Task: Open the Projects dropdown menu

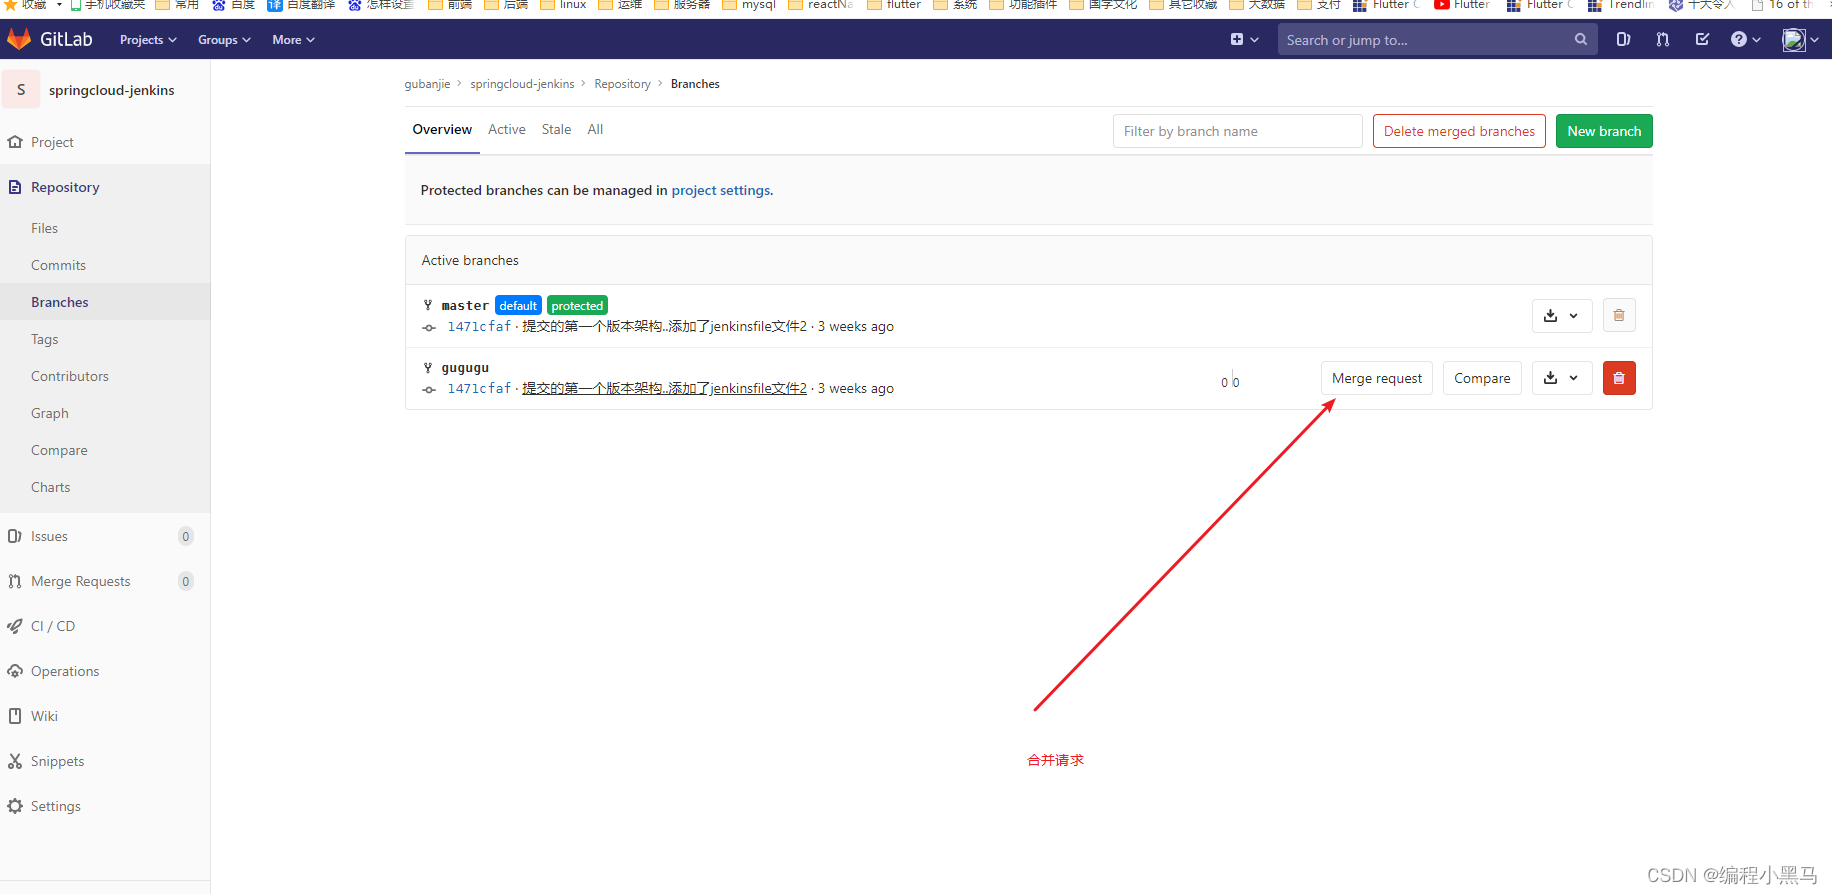Action: click(148, 40)
